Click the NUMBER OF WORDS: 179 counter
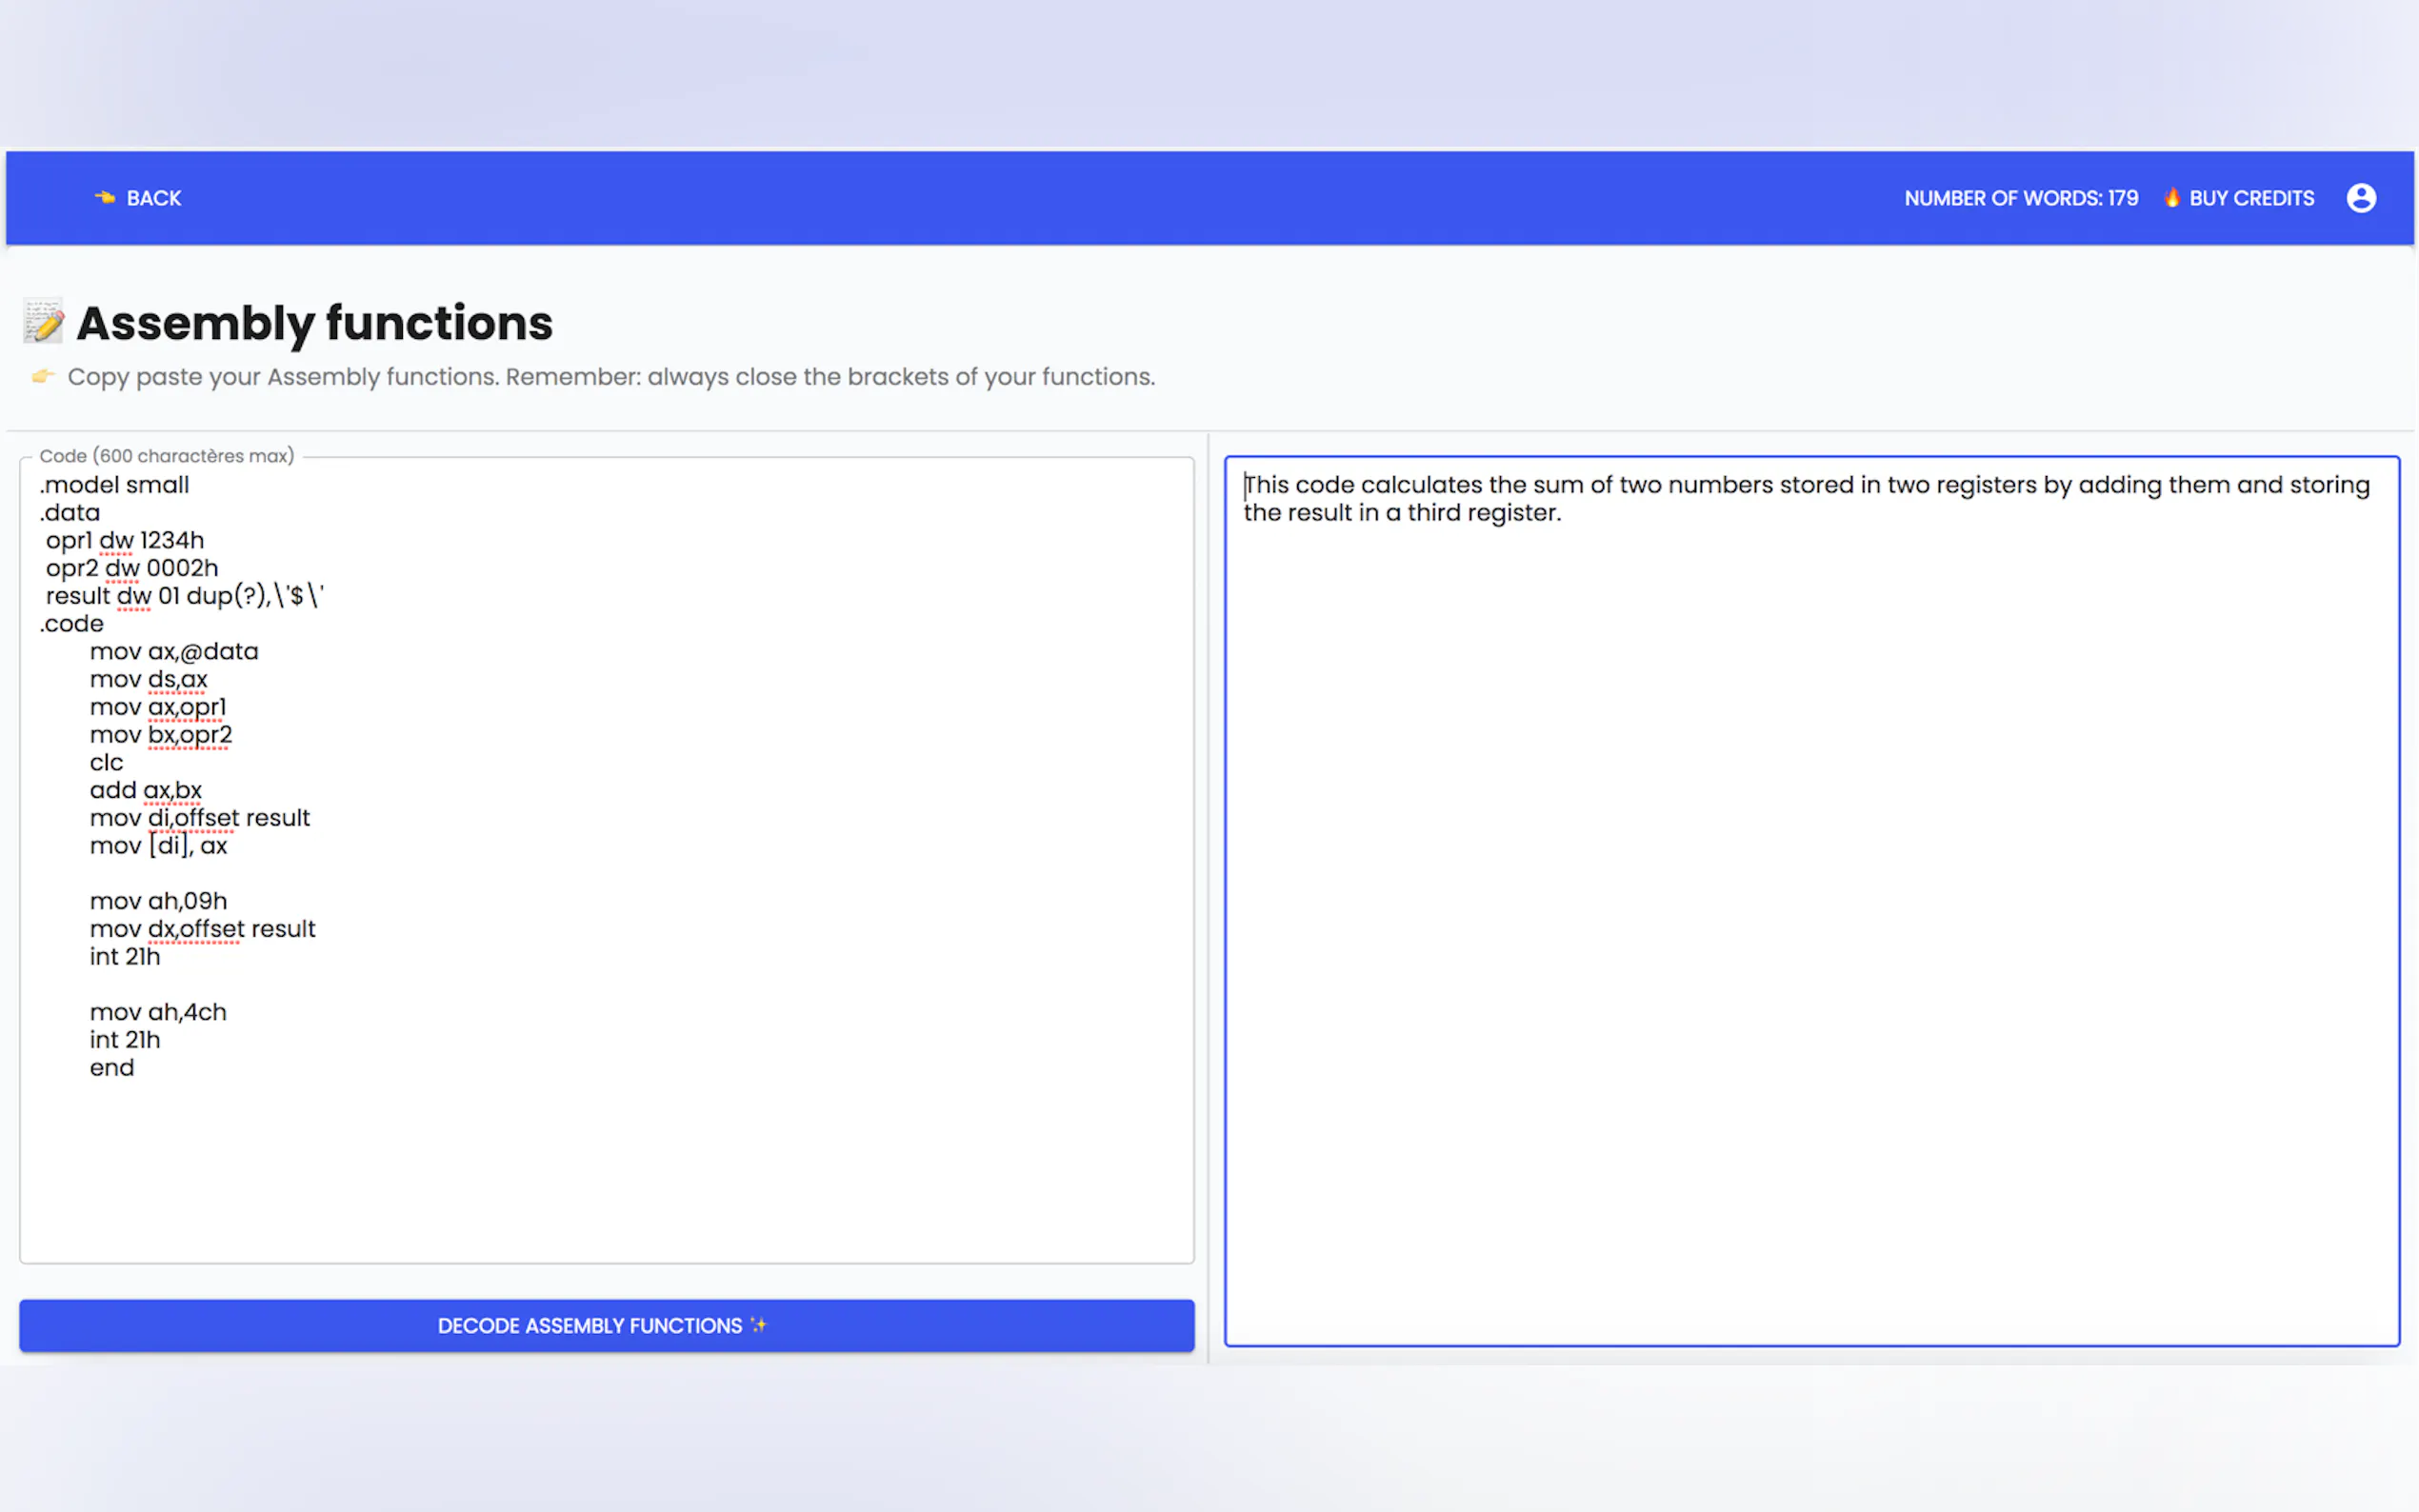Screen dimensions: 2419x1512 pos(2020,198)
